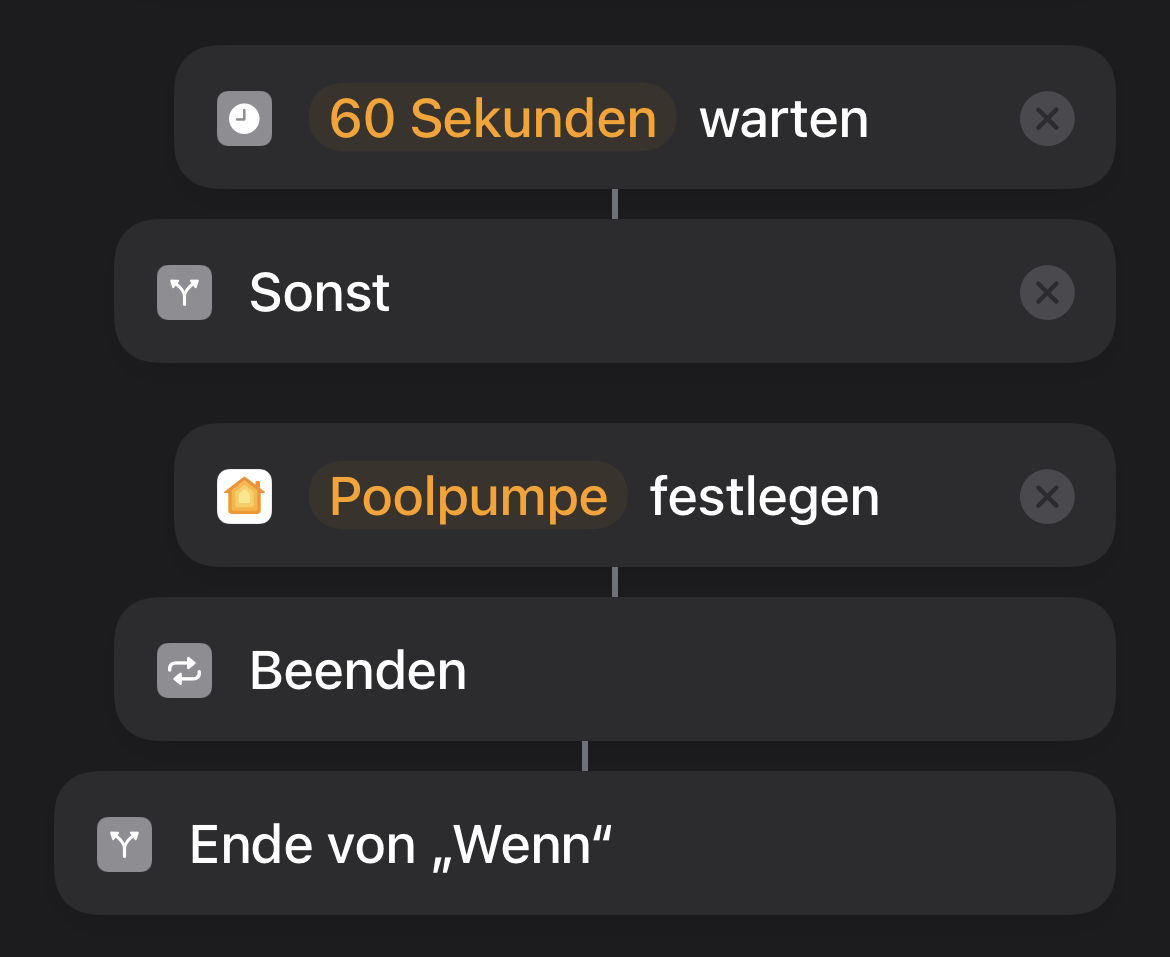Click the branch icon for Ende von Wenn

coord(124,844)
